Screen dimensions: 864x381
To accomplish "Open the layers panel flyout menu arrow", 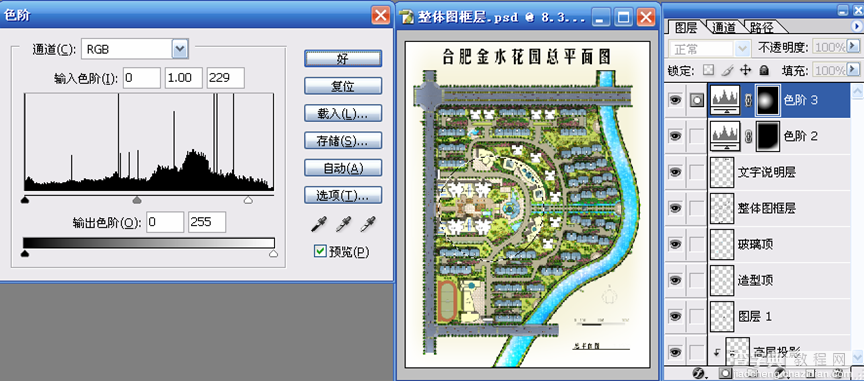I will [856, 26].
